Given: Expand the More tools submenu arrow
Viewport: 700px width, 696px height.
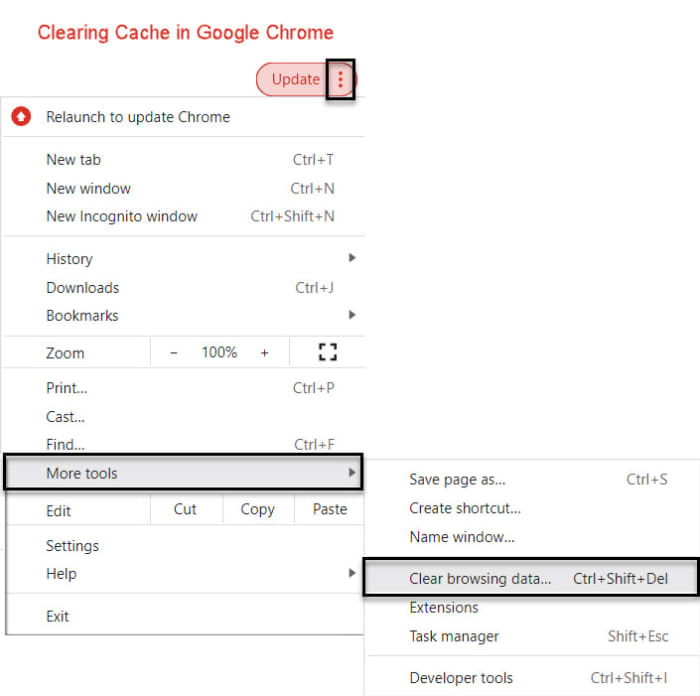Looking at the screenshot, I should coord(352,472).
